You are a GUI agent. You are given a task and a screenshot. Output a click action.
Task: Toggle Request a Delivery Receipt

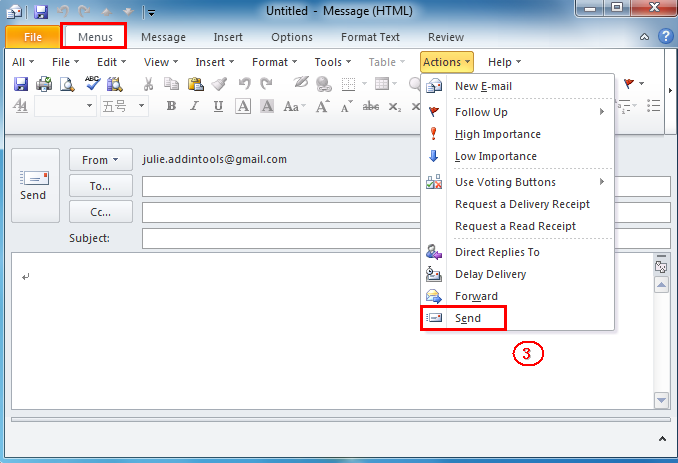click(x=518, y=204)
